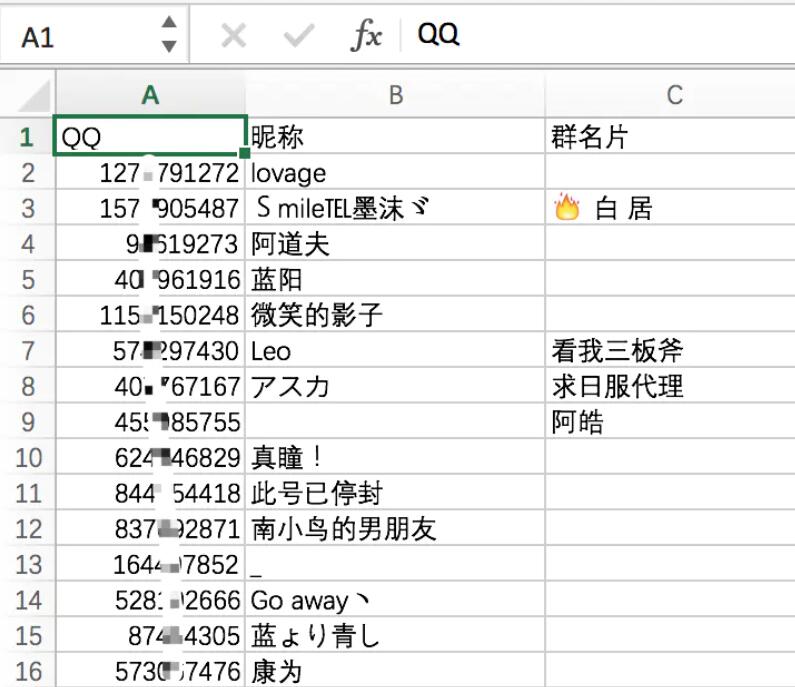
Task: Select row 7 header
Action: pos(27,351)
